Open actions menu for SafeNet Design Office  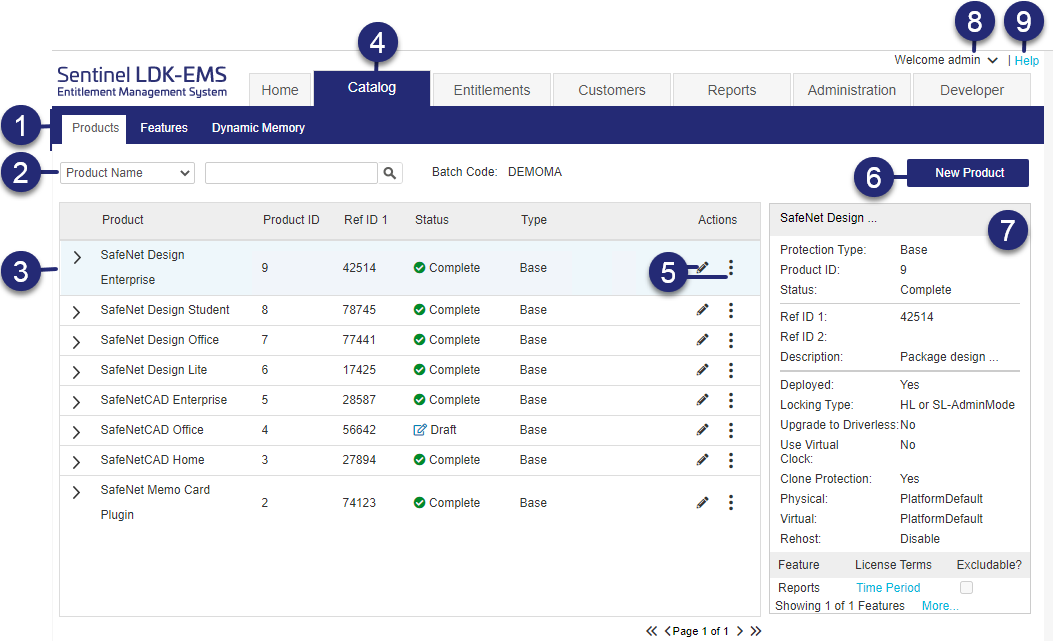point(731,340)
